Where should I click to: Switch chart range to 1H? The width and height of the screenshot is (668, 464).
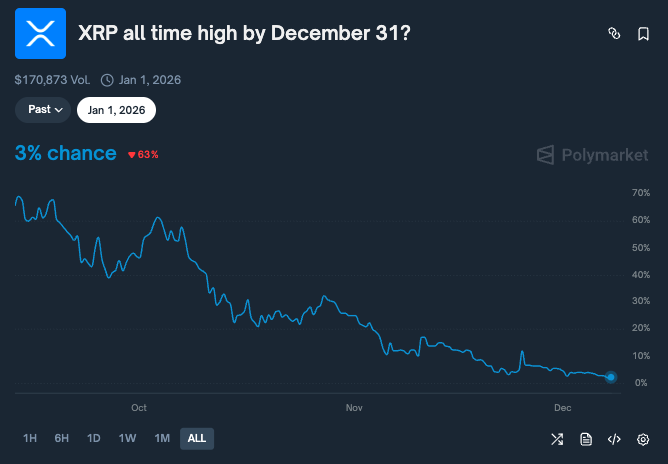pyautogui.click(x=30, y=439)
